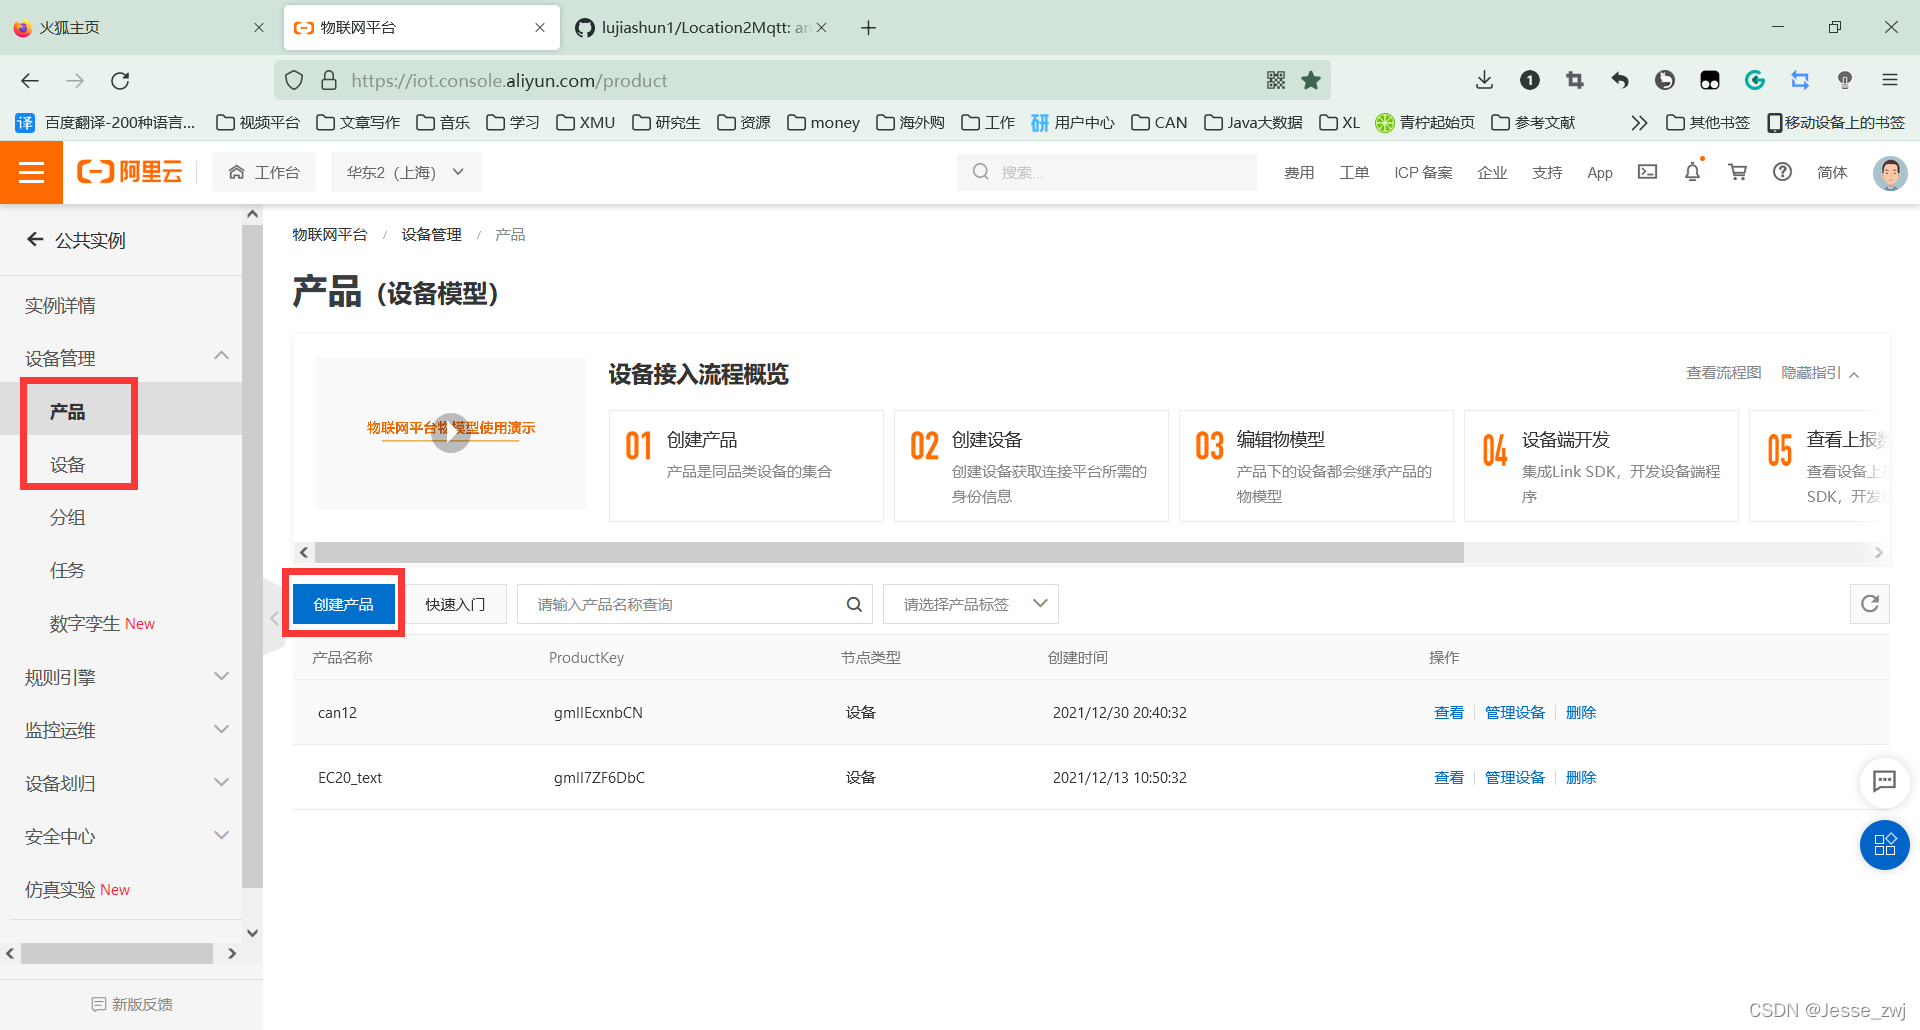Bookmark this page via the star icon
Image resolution: width=1920 pixels, height=1030 pixels.
1311,80
